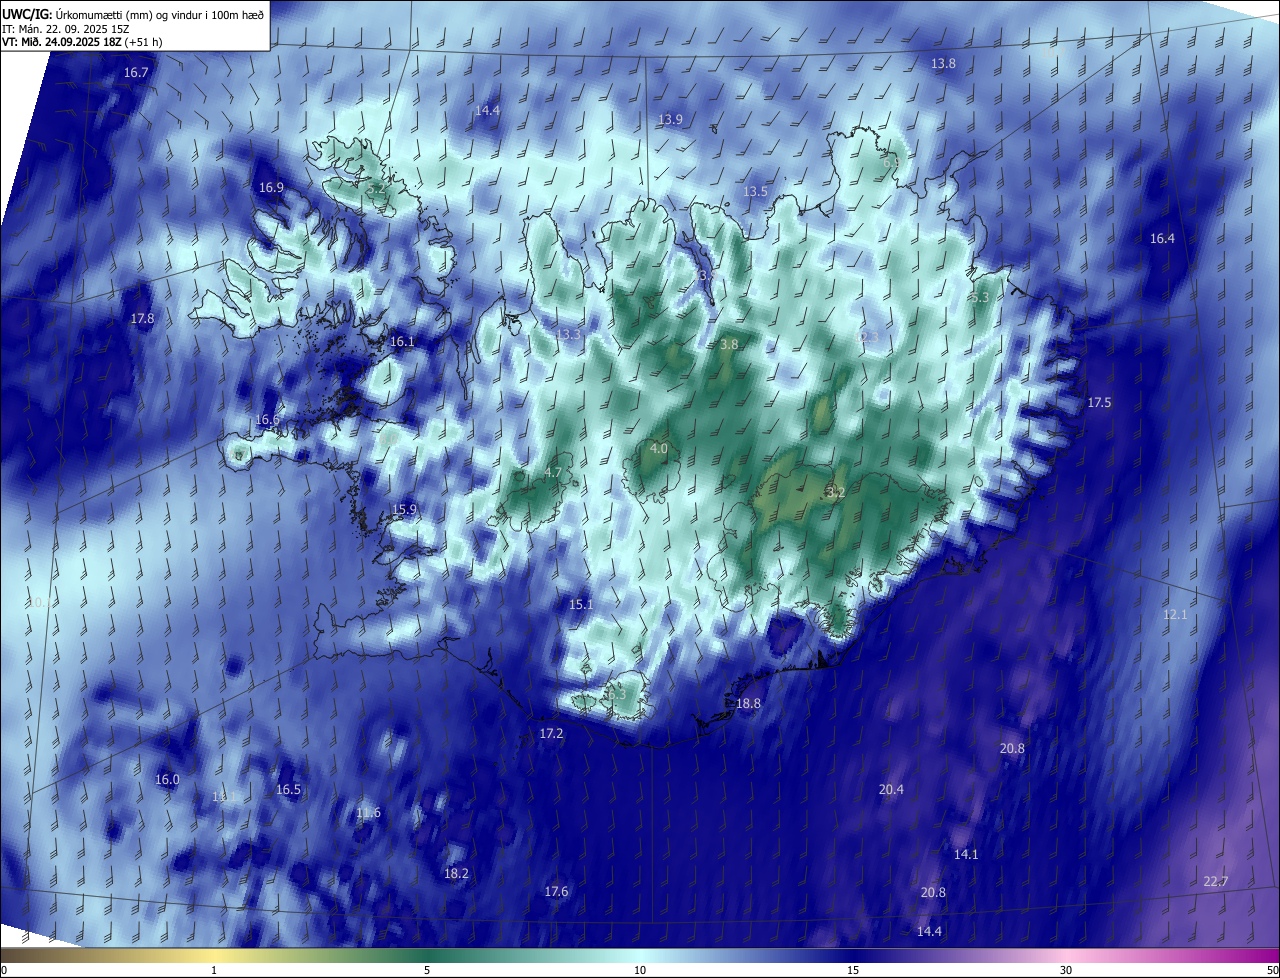The width and height of the screenshot is (1280, 978).
Task: Click the color scale tick label 1
Action: (214, 970)
